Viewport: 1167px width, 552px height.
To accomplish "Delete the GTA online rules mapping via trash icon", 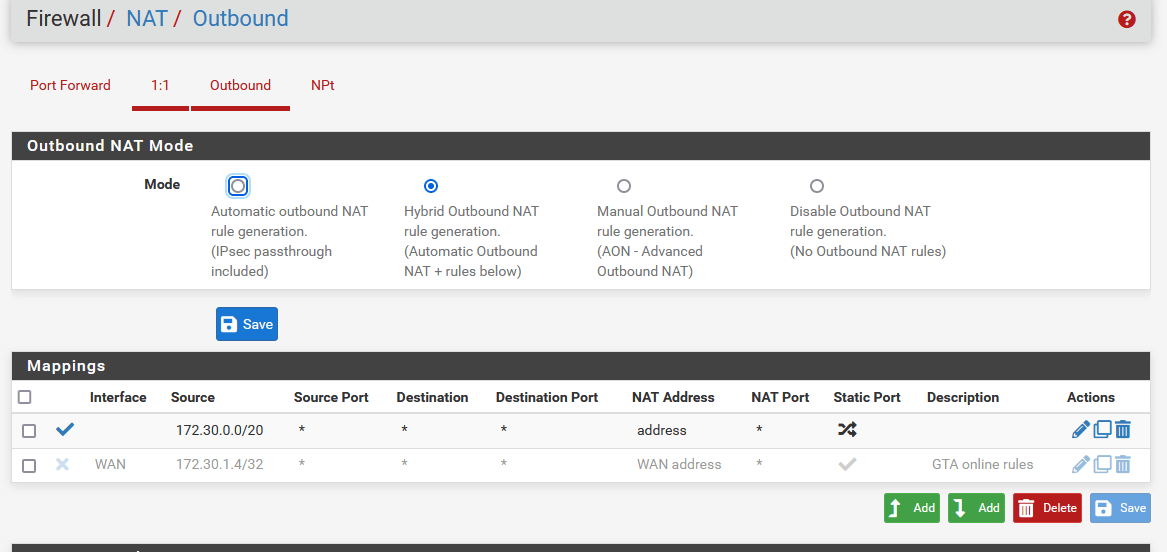I will [1123, 464].
